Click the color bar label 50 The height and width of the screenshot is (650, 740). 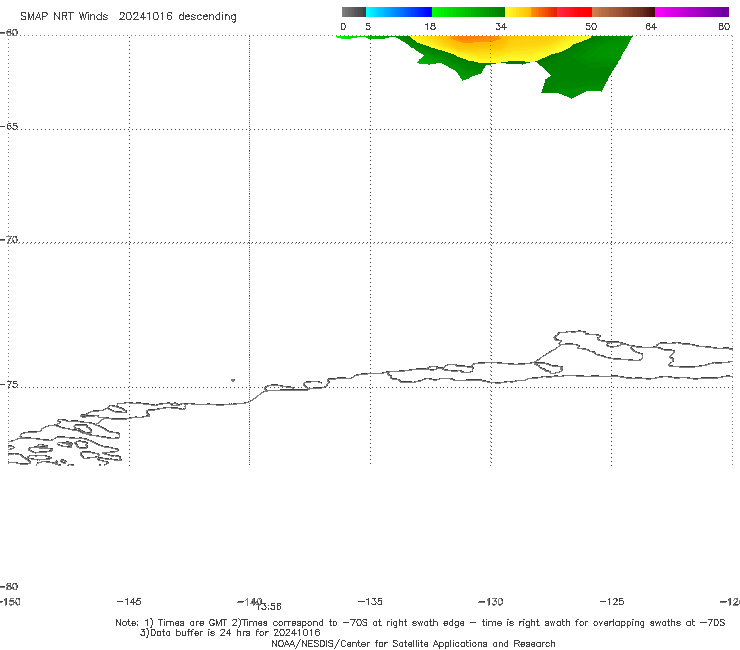click(591, 27)
